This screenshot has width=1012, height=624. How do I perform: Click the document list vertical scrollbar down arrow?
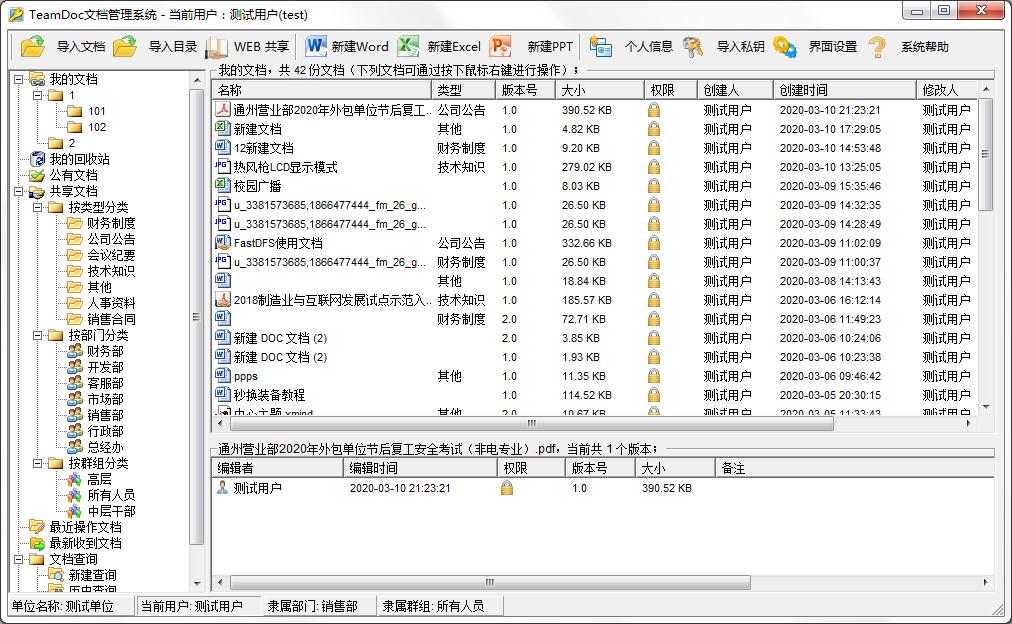987,407
